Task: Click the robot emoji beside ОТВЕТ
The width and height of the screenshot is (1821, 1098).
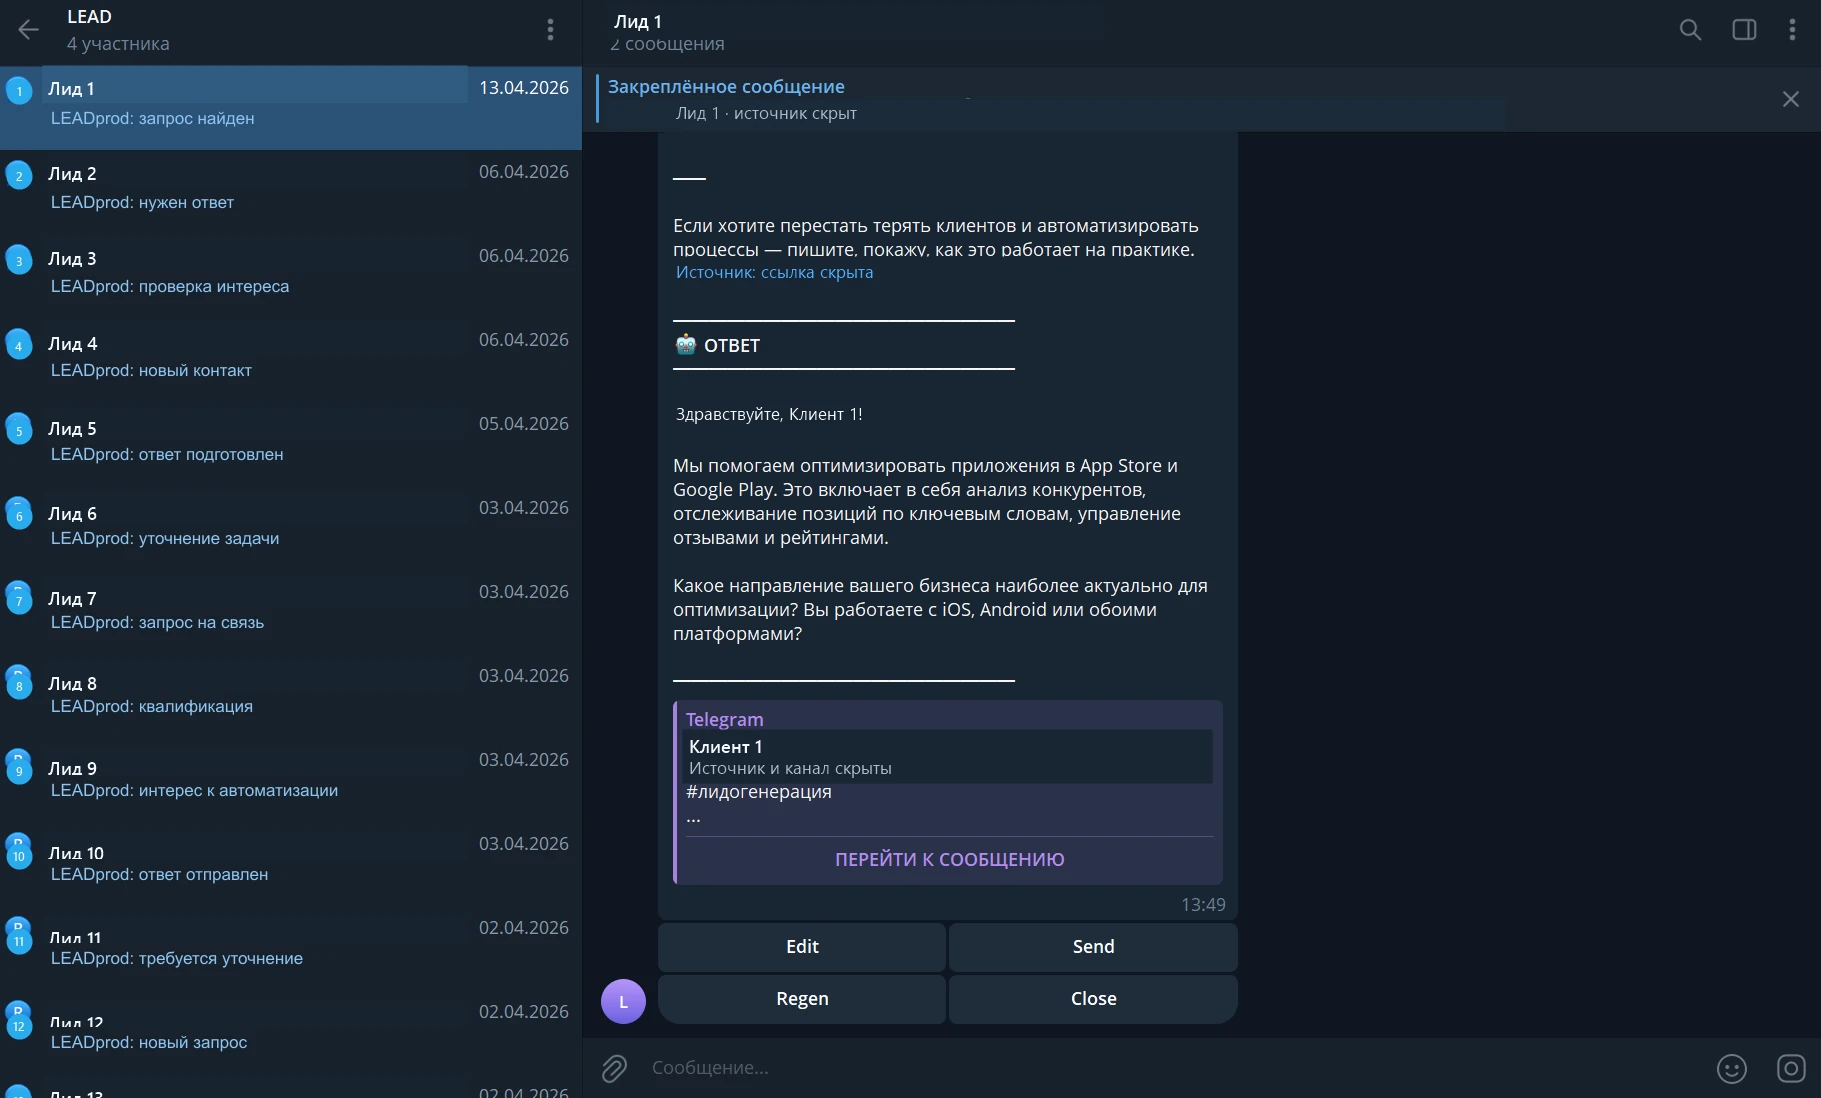Action: click(685, 345)
